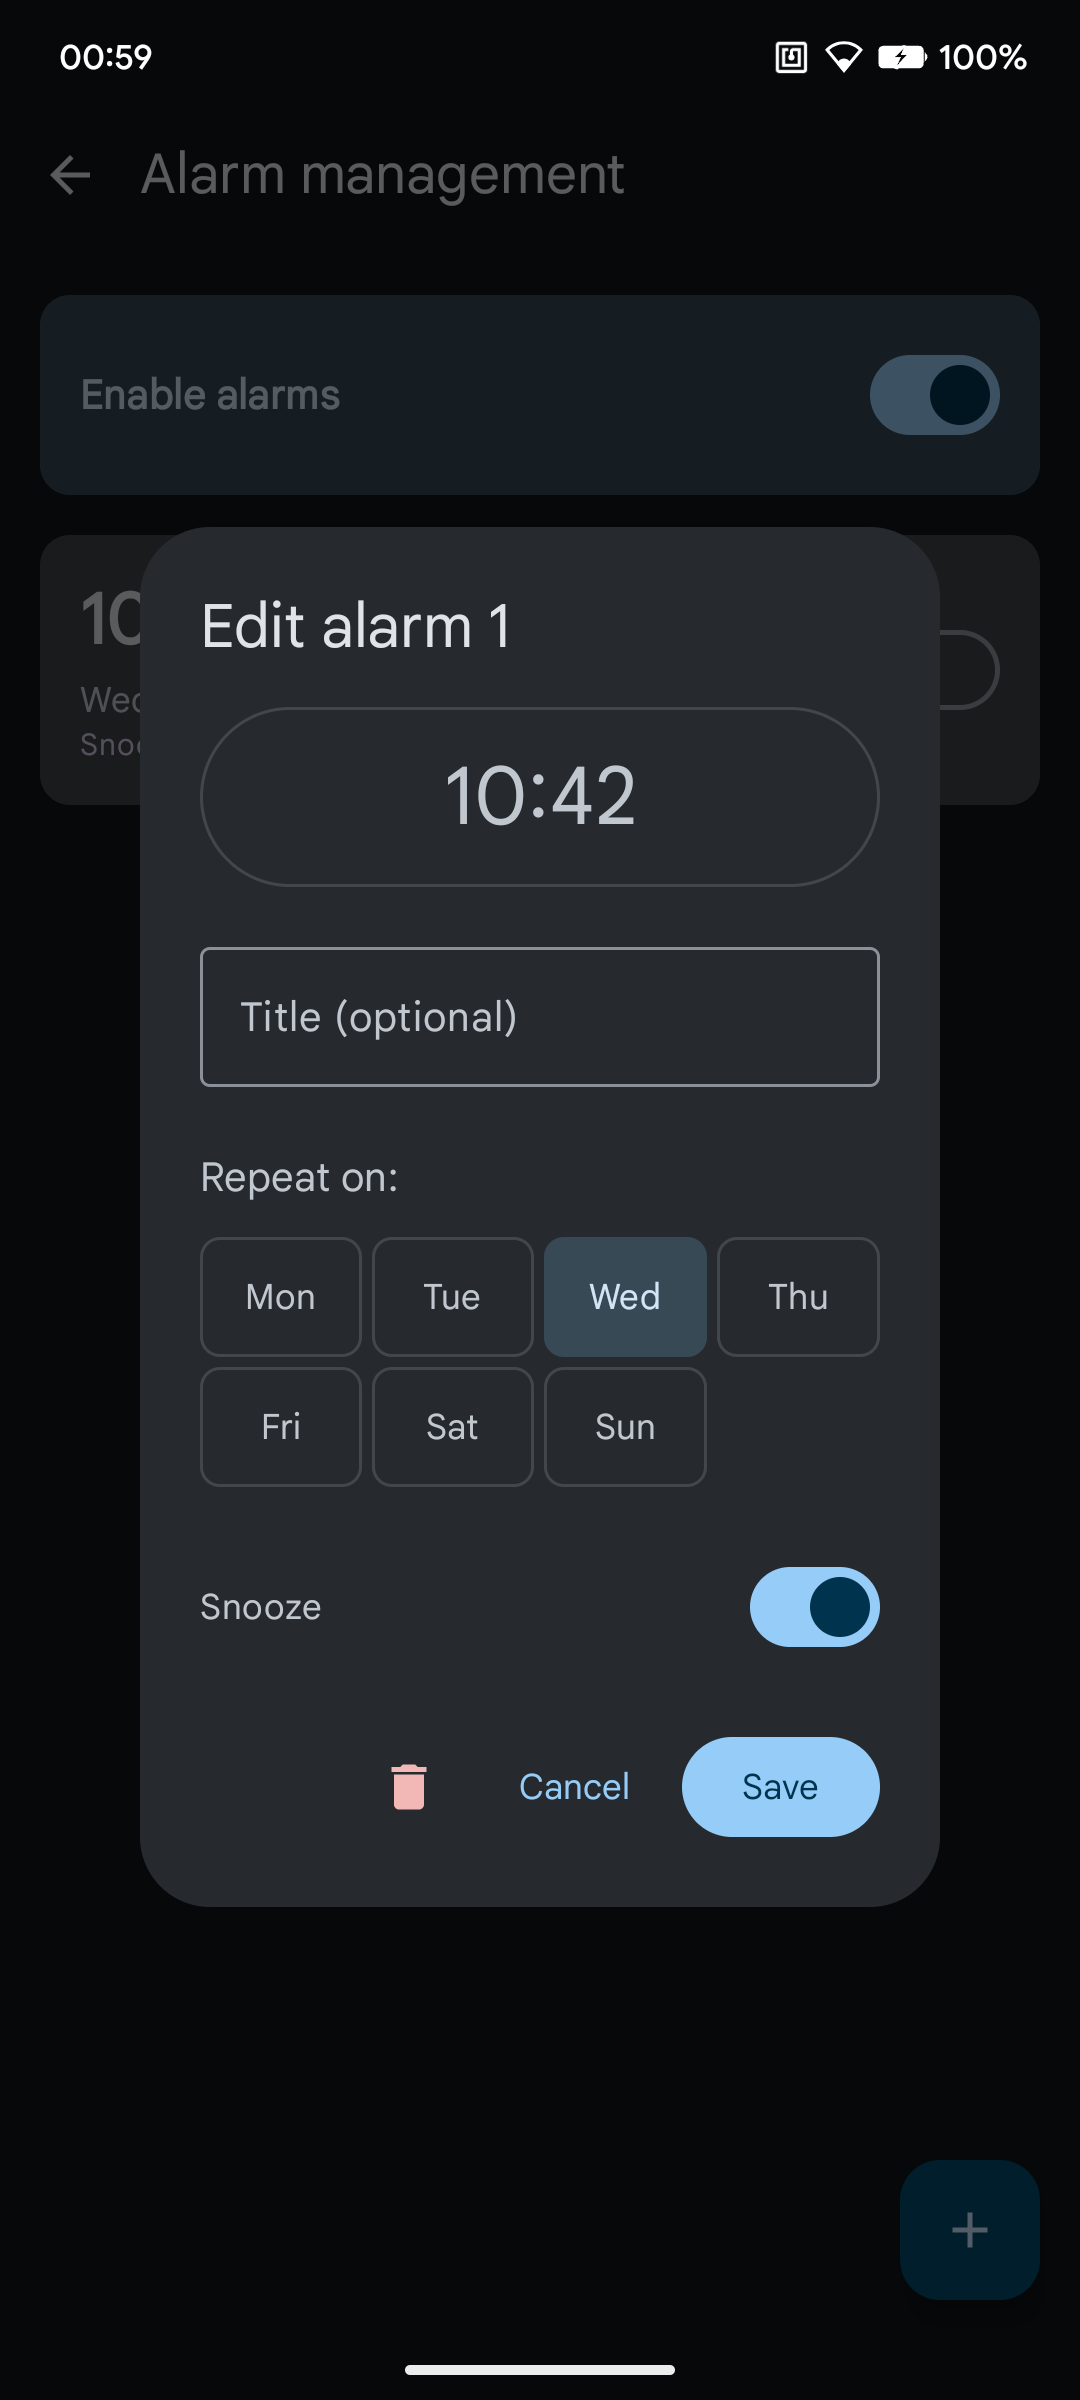1080x2400 pixels.
Task: Turn off the Snooze toggle
Action: pyautogui.click(x=815, y=1606)
